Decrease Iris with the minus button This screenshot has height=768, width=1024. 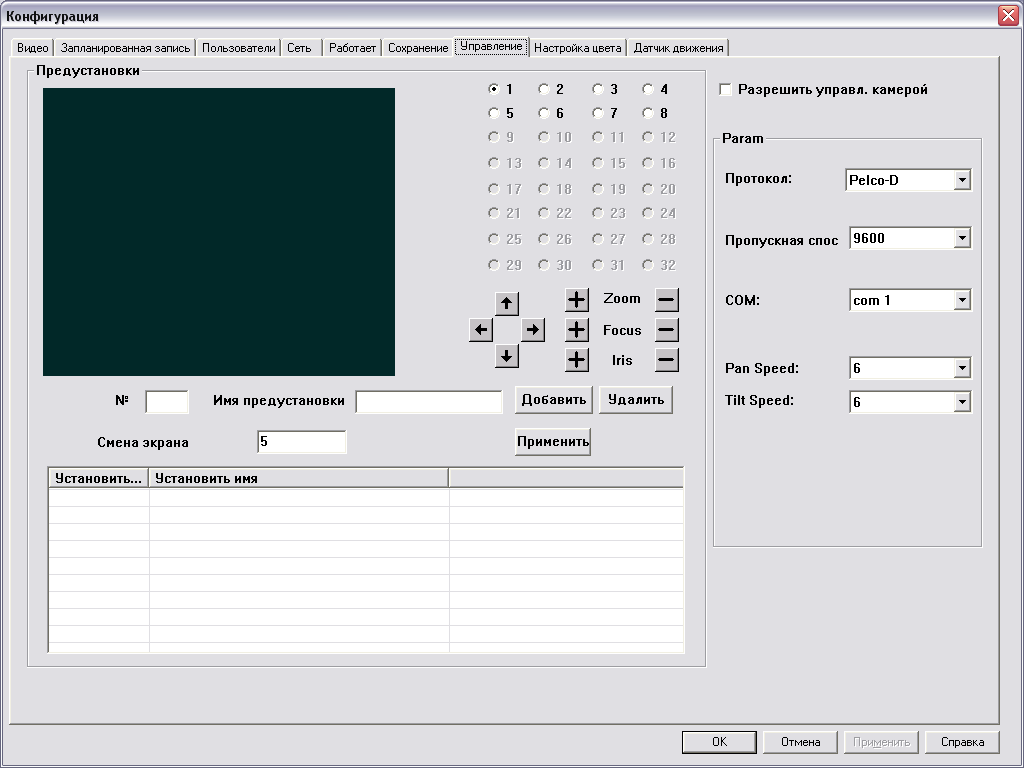point(667,360)
